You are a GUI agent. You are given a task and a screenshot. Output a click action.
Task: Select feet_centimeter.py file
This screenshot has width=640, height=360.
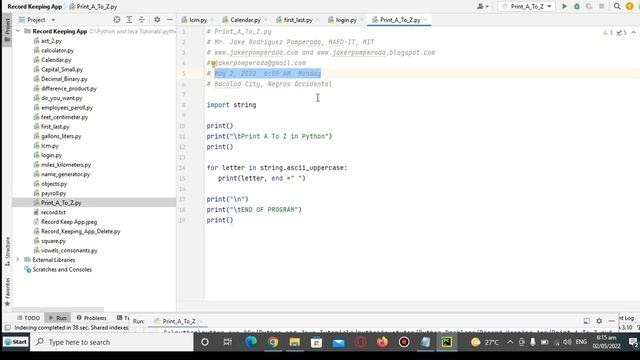pyautogui.click(x=64, y=117)
